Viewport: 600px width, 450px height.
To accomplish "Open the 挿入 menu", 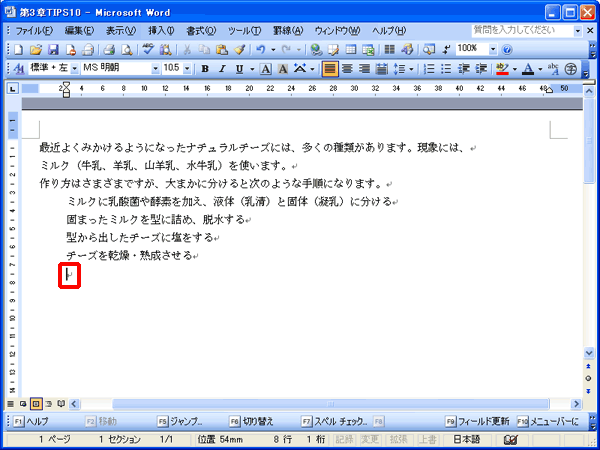I will pos(161,31).
